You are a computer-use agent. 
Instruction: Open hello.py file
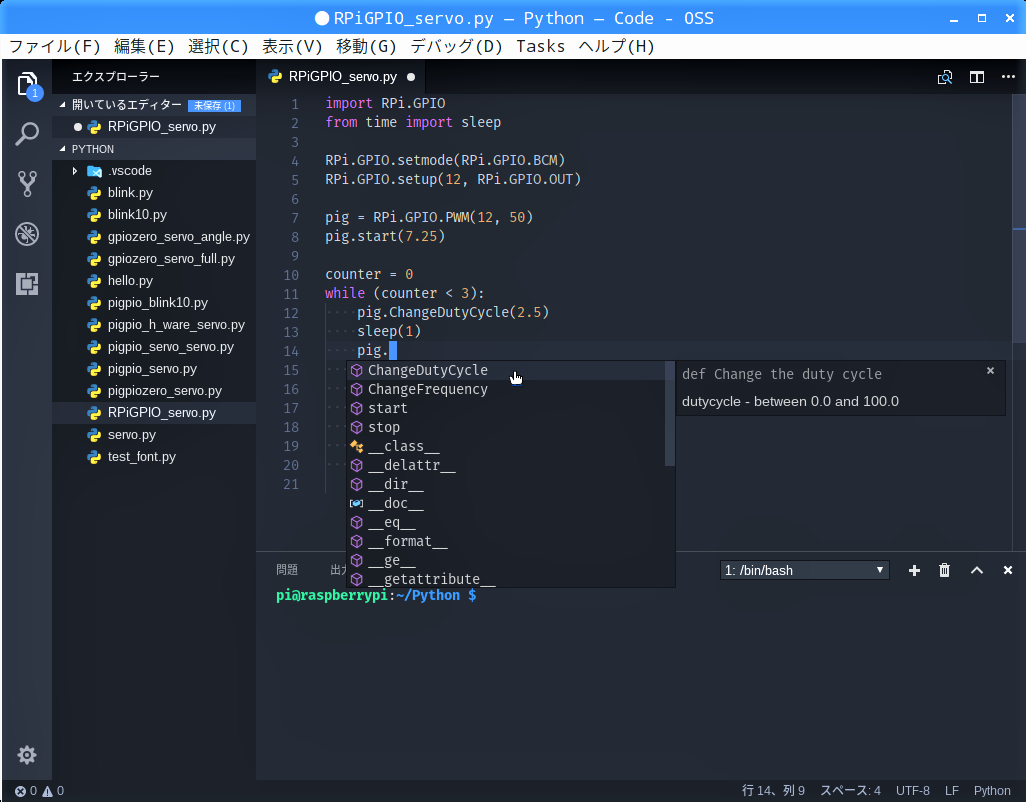(x=154, y=281)
